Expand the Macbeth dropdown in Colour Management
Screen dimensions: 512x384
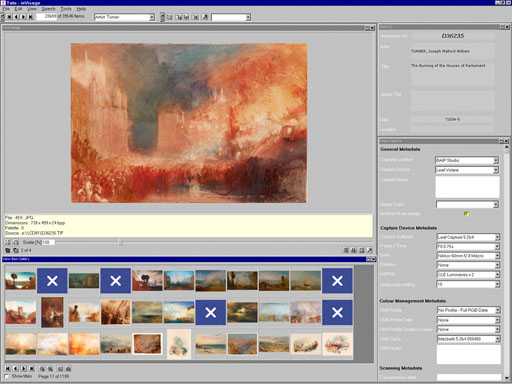pyautogui.click(x=497, y=339)
